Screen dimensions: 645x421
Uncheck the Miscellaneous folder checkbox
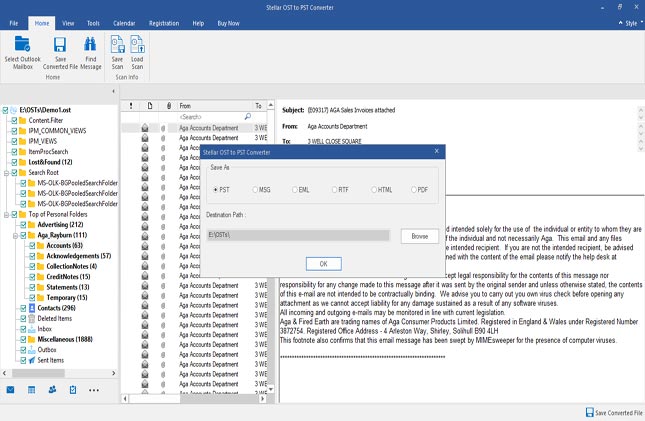[23, 340]
